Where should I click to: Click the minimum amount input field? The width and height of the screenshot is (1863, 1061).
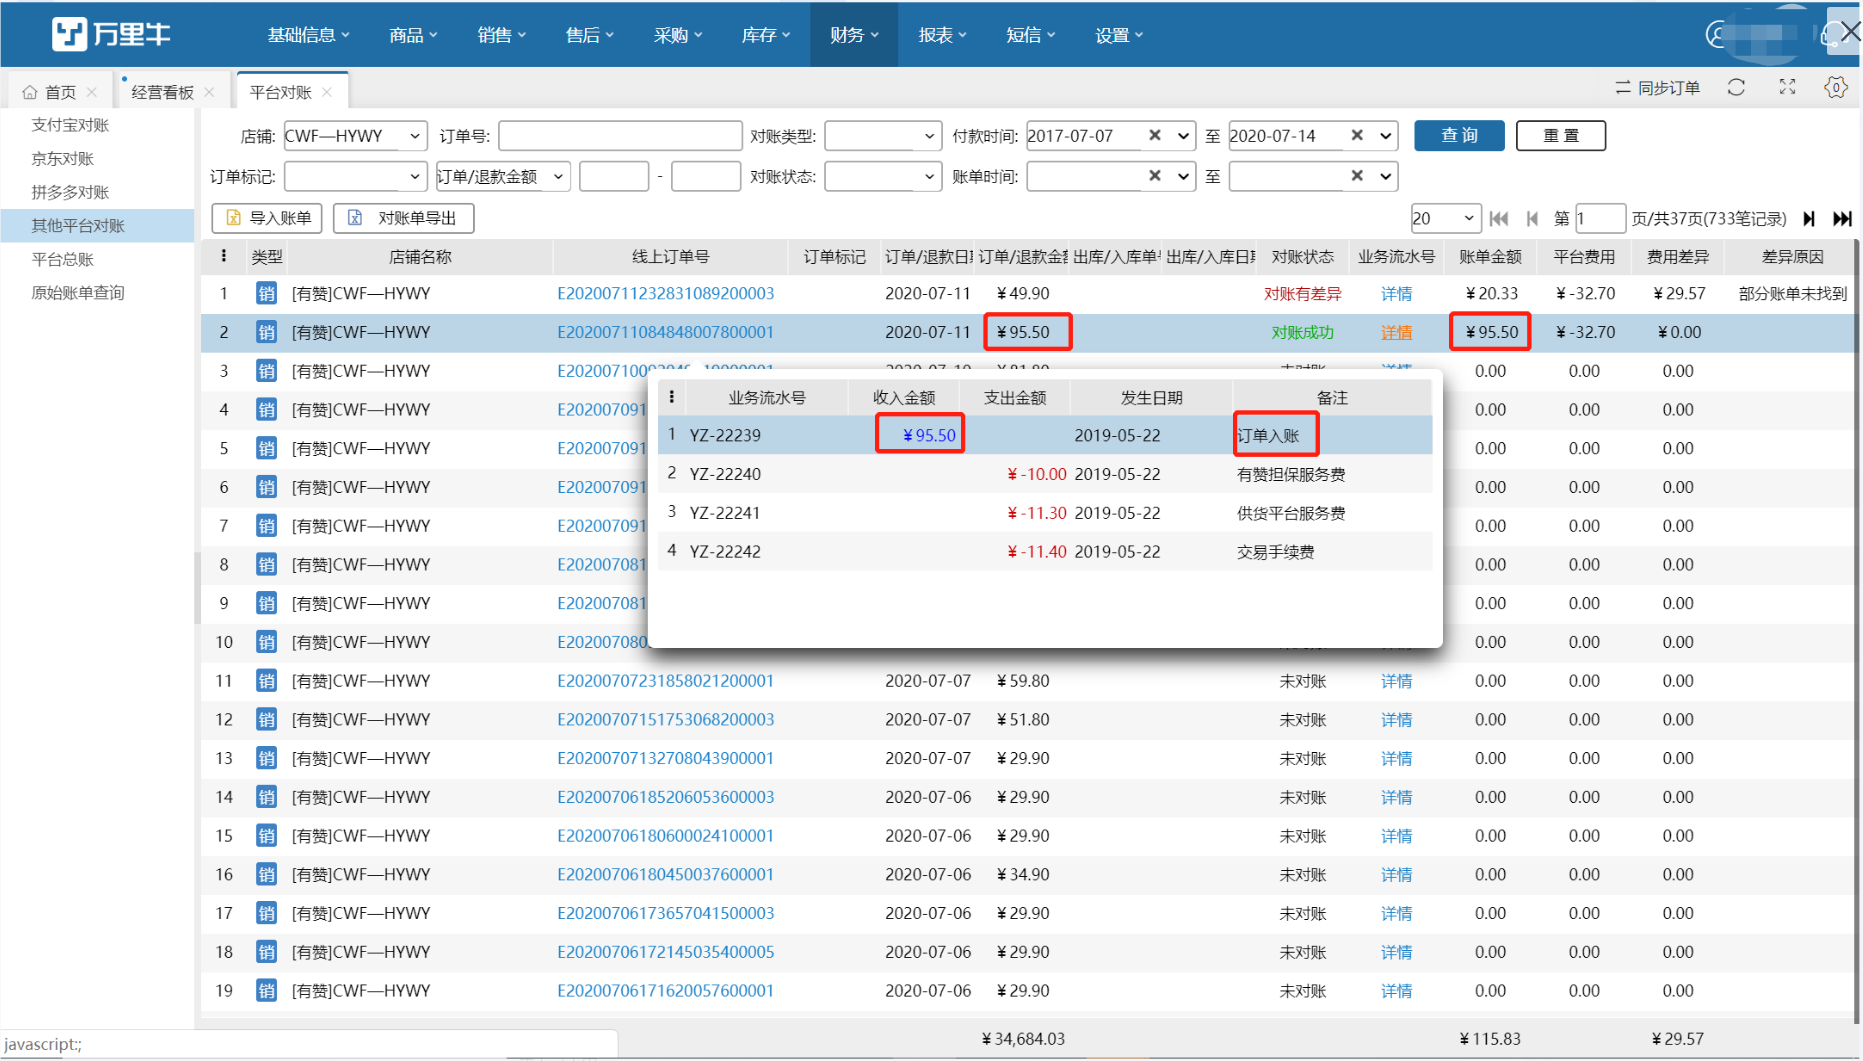pyautogui.click(x=614, y=176)
